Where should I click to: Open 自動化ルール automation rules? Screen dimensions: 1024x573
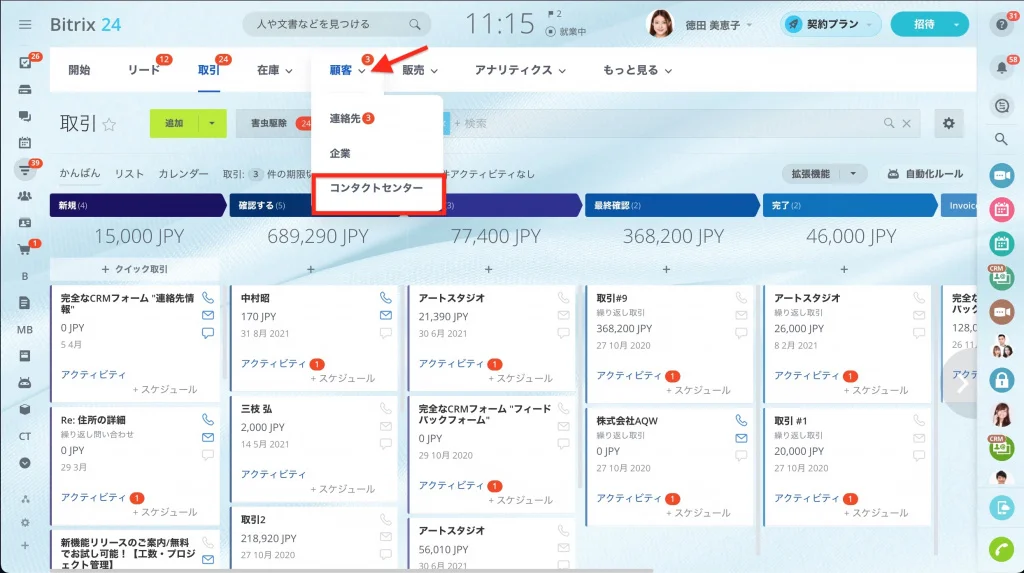point(925,174)
